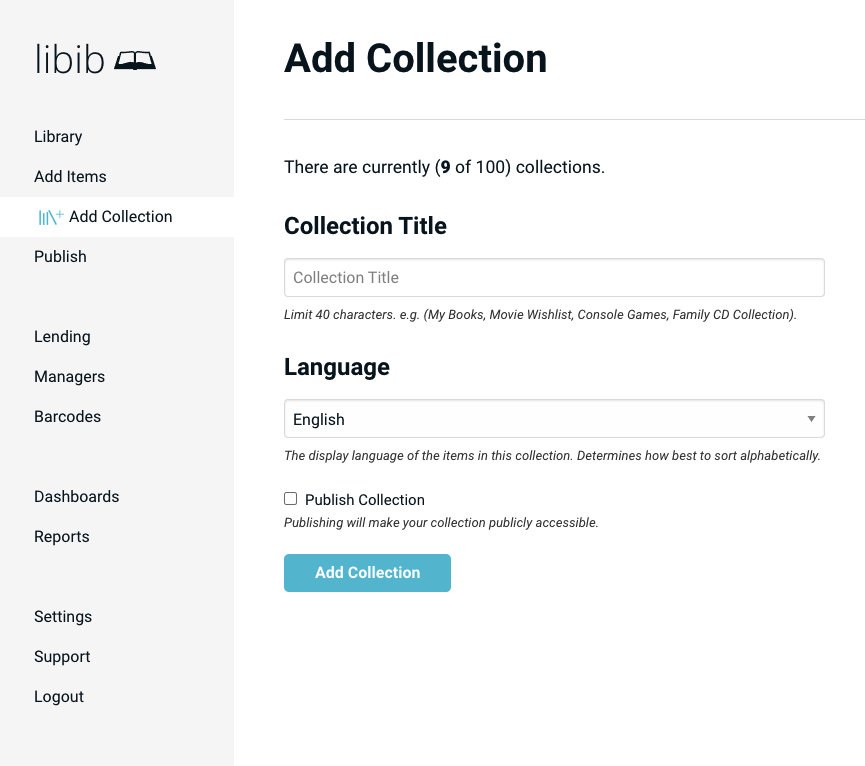This screenshot has height=766, width=865.
Task: Enable the Publish Collection checkbox
Action: [x=290, y=498]
